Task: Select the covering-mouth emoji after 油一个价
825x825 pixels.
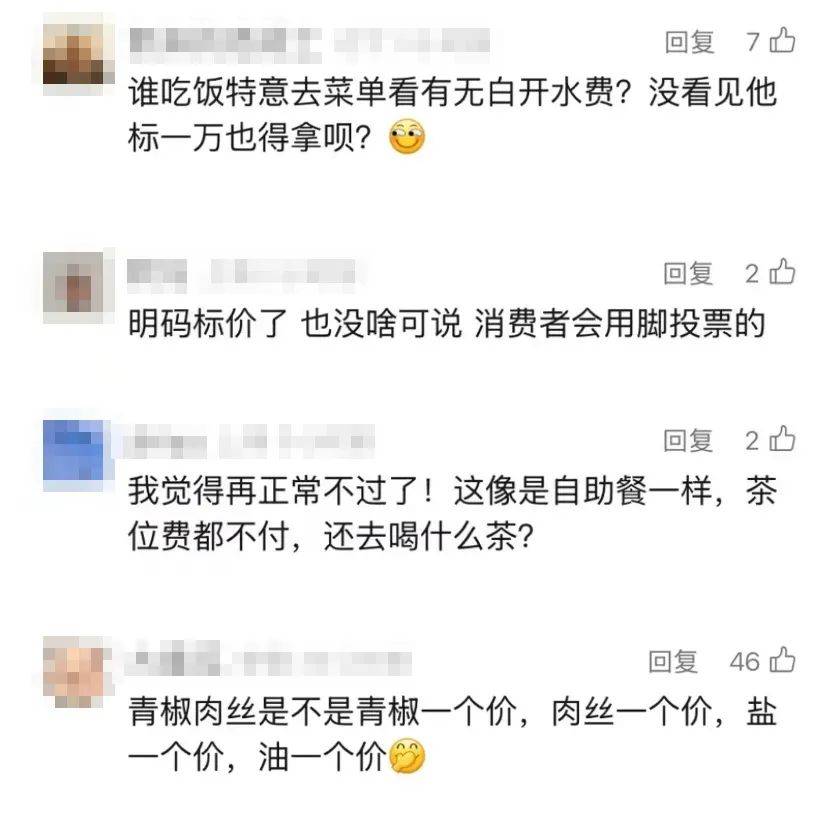Action: coord(407,756)
